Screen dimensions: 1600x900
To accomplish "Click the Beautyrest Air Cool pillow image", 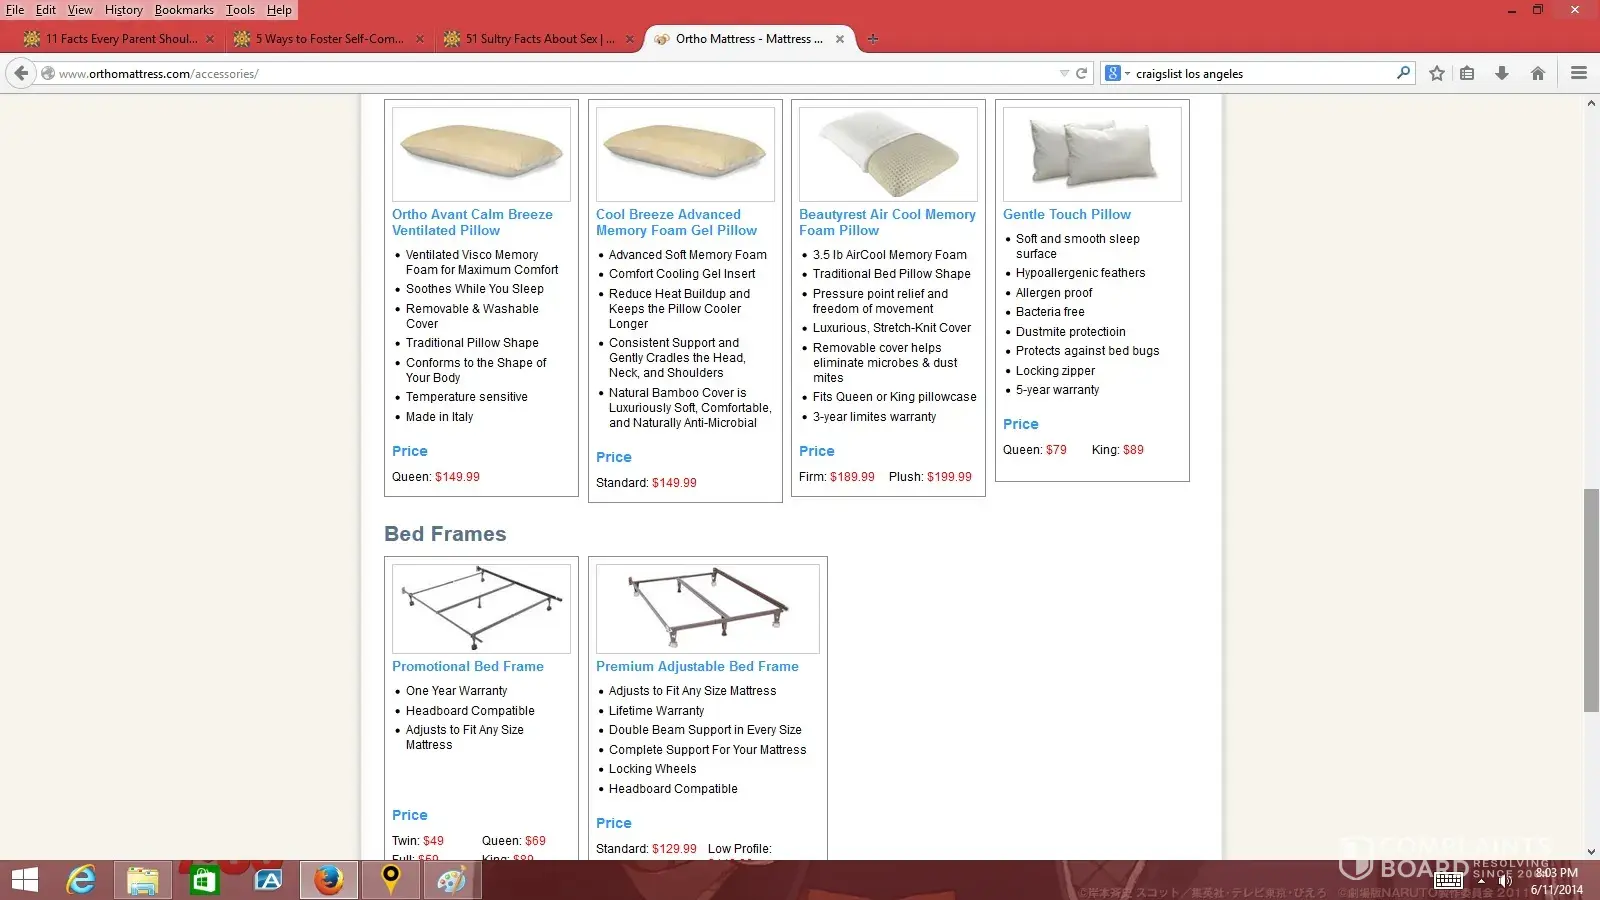I will point(888,154).
